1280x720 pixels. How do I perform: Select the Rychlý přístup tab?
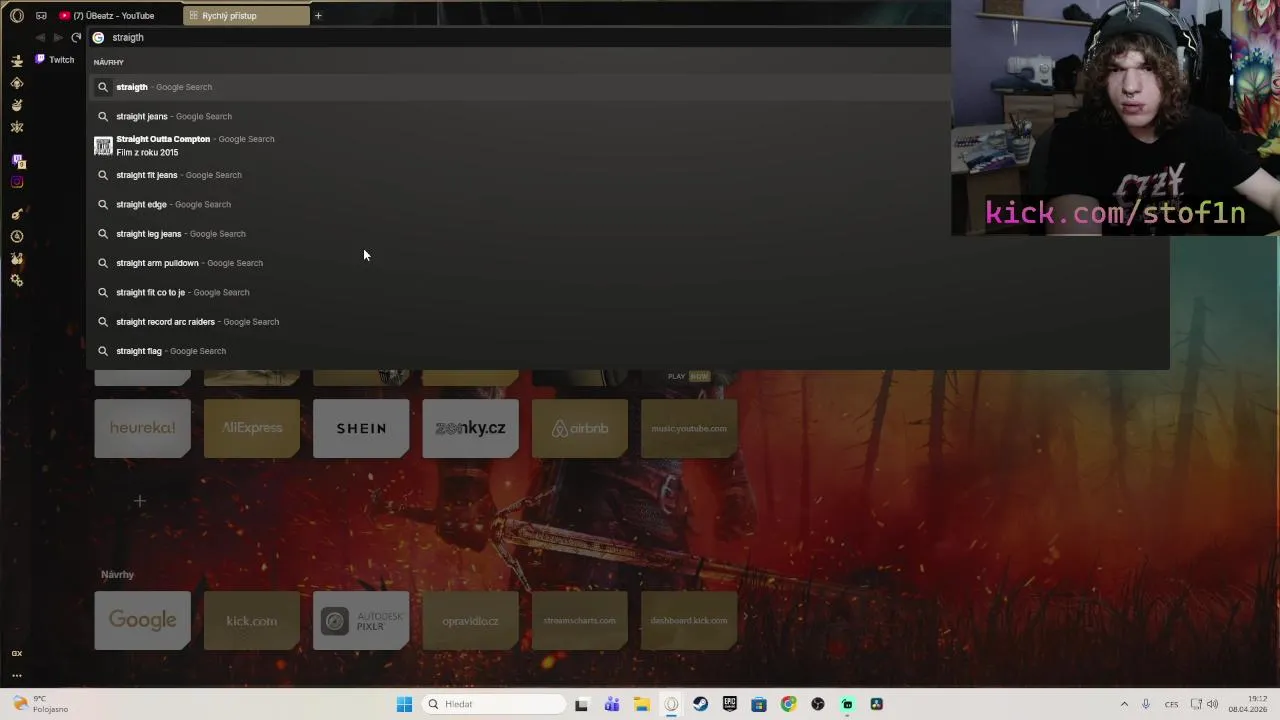tap(245, 15)
